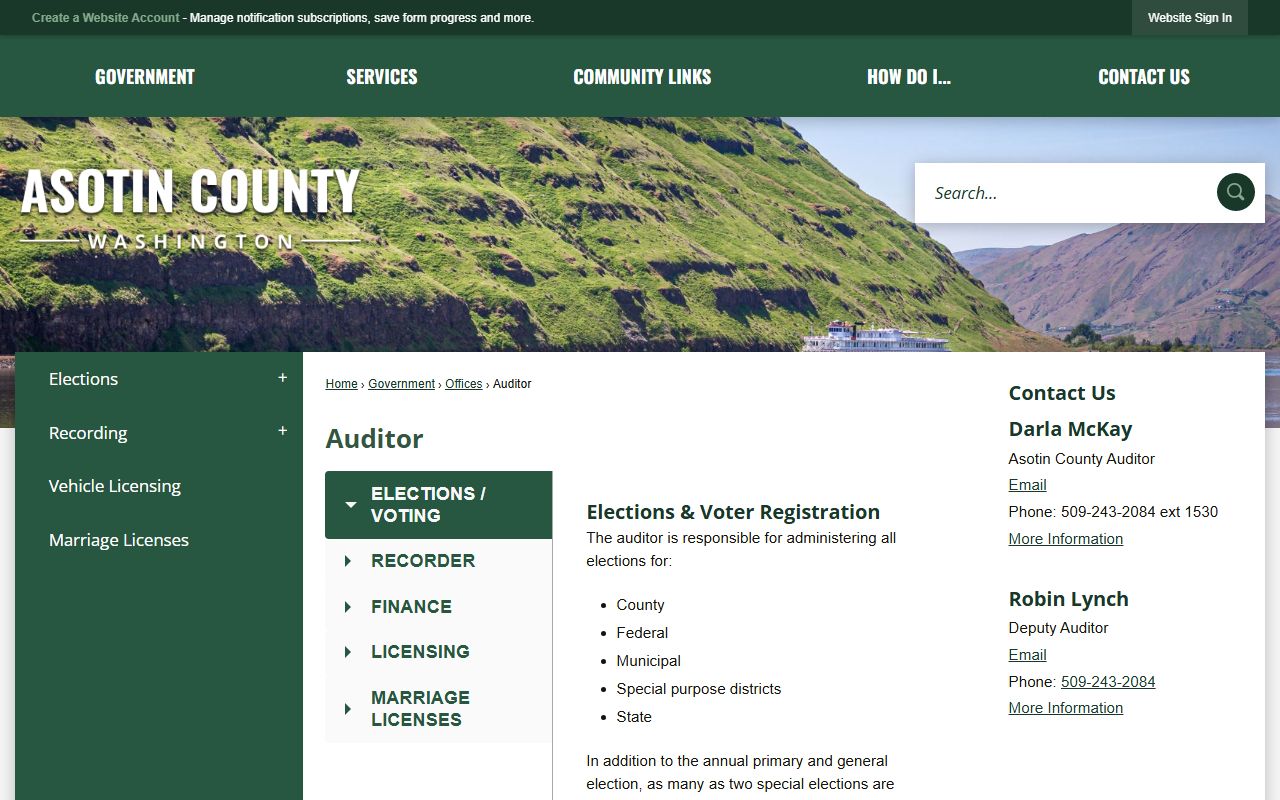
Task: Email Robin Lynch link
Action: (1027, 655)
